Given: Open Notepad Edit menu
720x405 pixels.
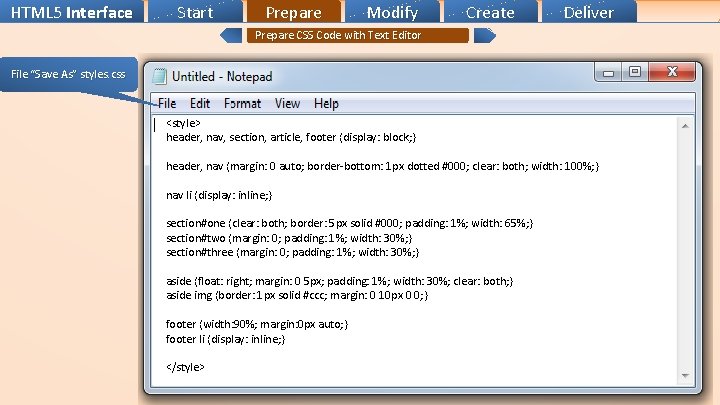Looking at the screenshot, I should tap(200, 104).
